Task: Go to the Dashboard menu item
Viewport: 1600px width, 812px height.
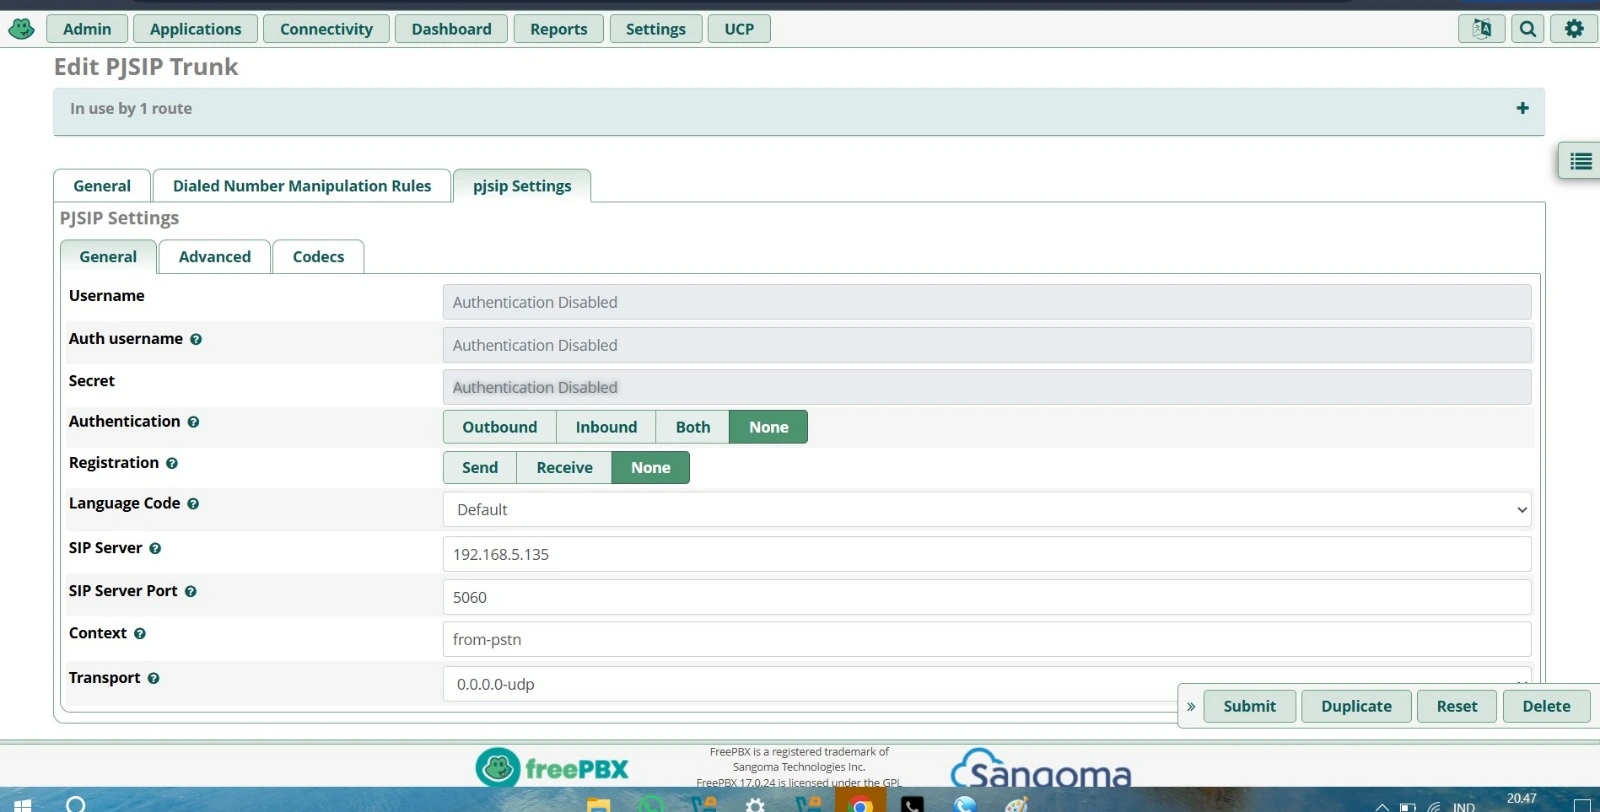Action: (x=452, y=29)
